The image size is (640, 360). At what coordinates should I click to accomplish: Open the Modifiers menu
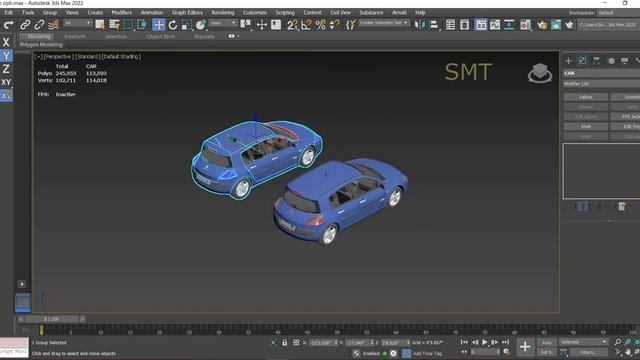pos(121,13)
